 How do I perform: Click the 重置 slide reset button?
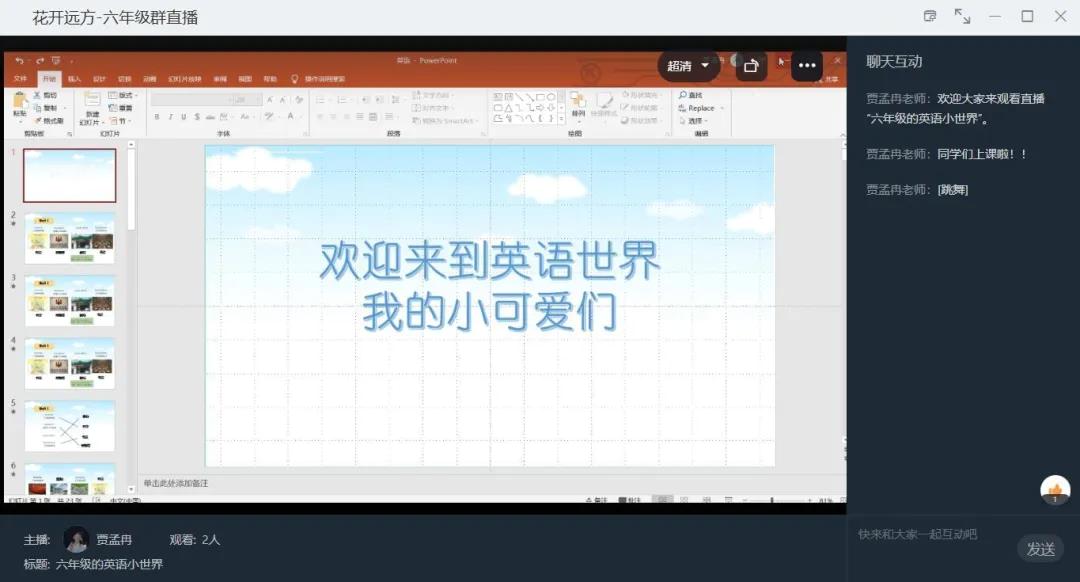(121, 108)
